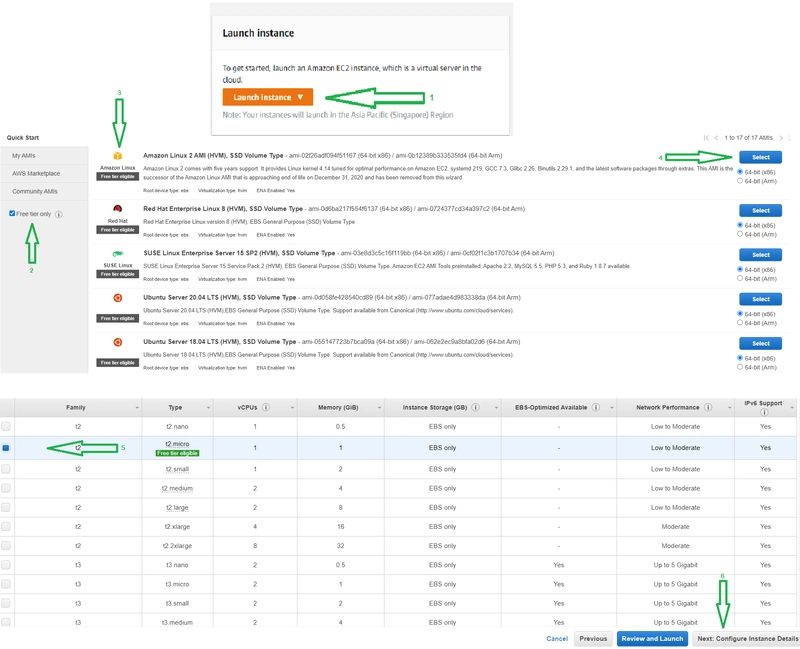Click the Cancel link

pos(557,638)
